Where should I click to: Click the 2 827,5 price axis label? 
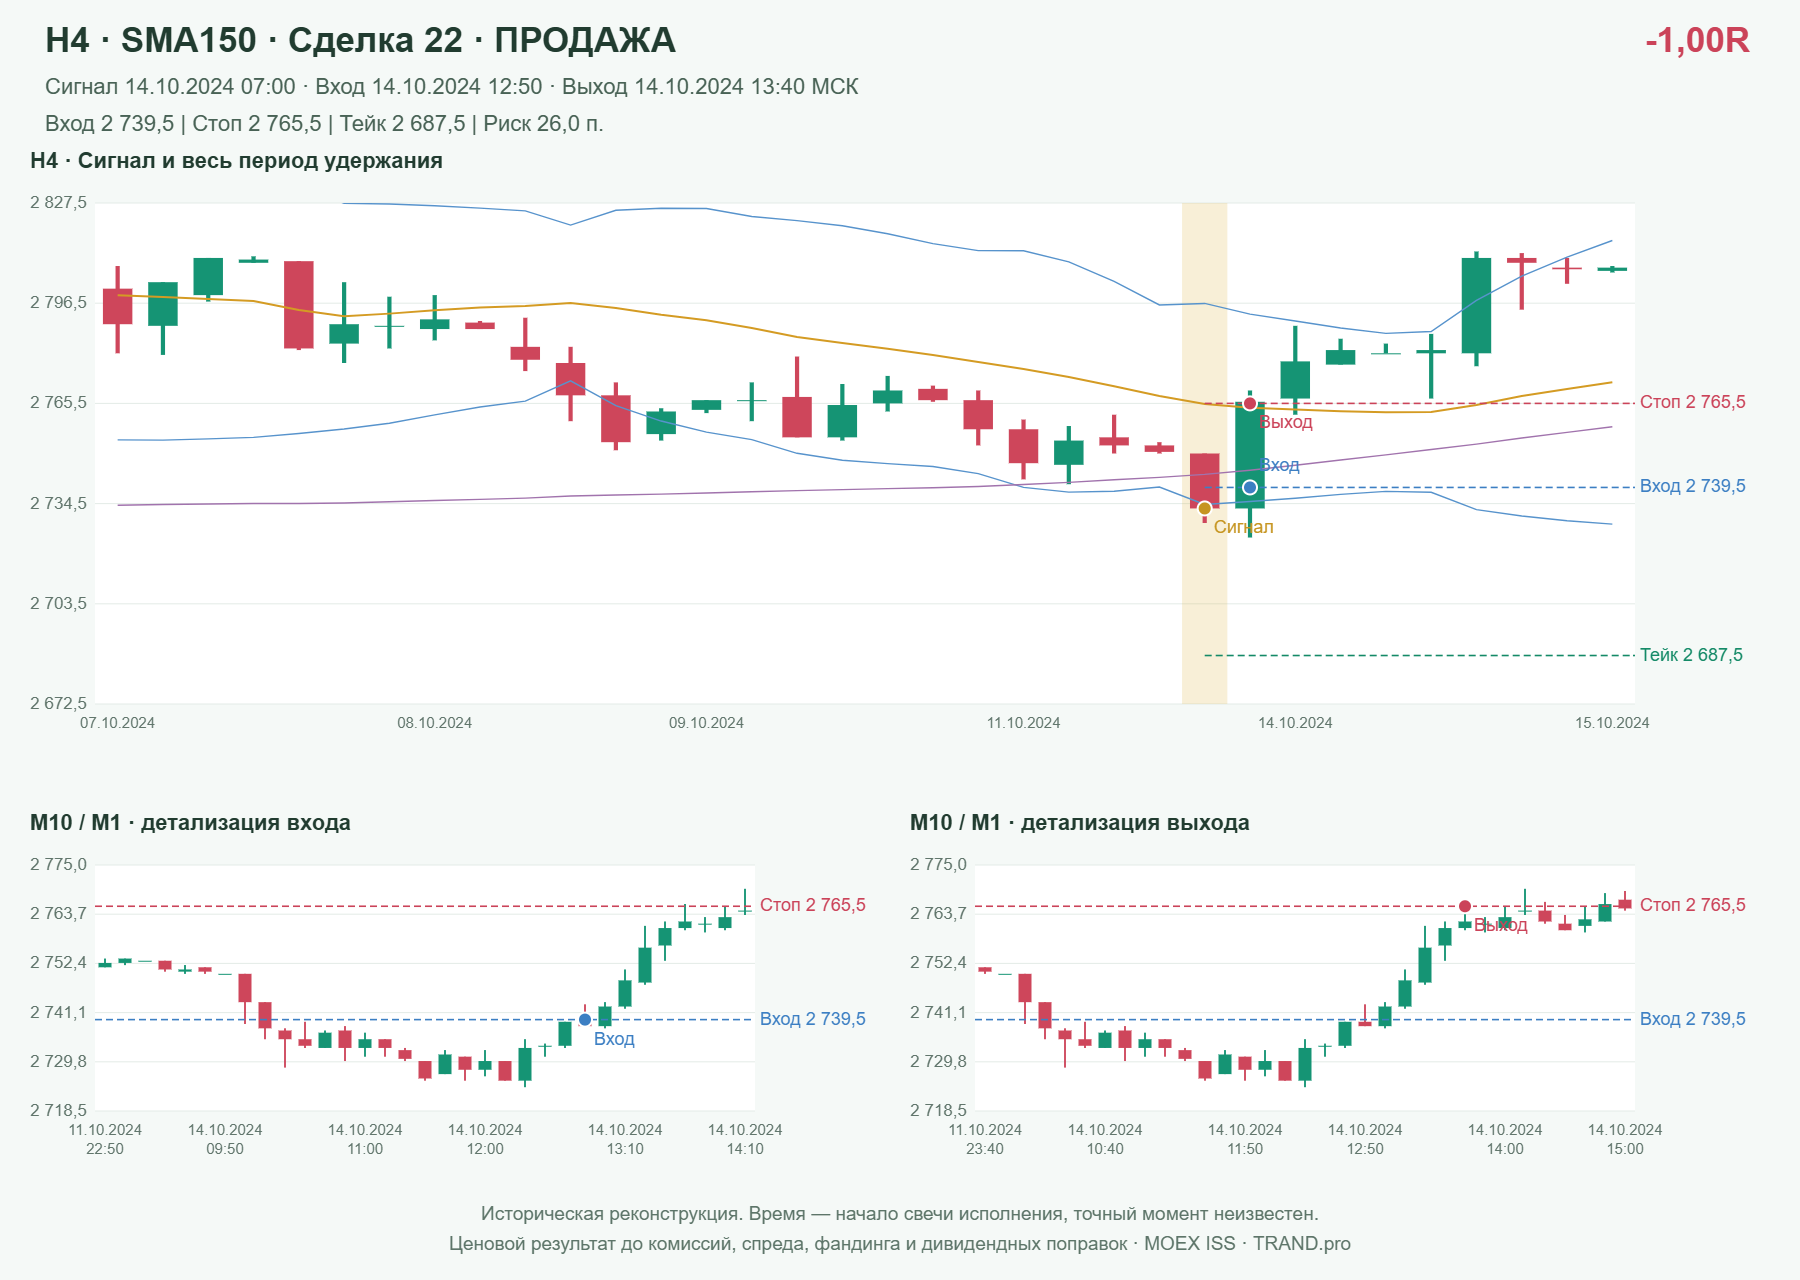click(58, 203)
